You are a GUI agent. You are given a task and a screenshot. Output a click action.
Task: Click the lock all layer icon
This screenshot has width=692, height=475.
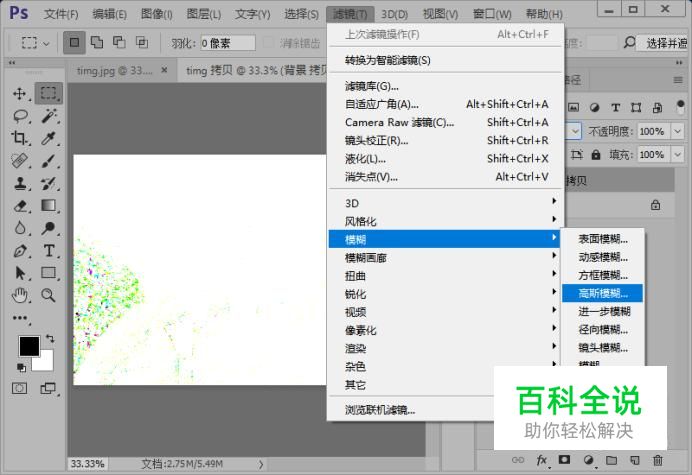coord(596,155)
